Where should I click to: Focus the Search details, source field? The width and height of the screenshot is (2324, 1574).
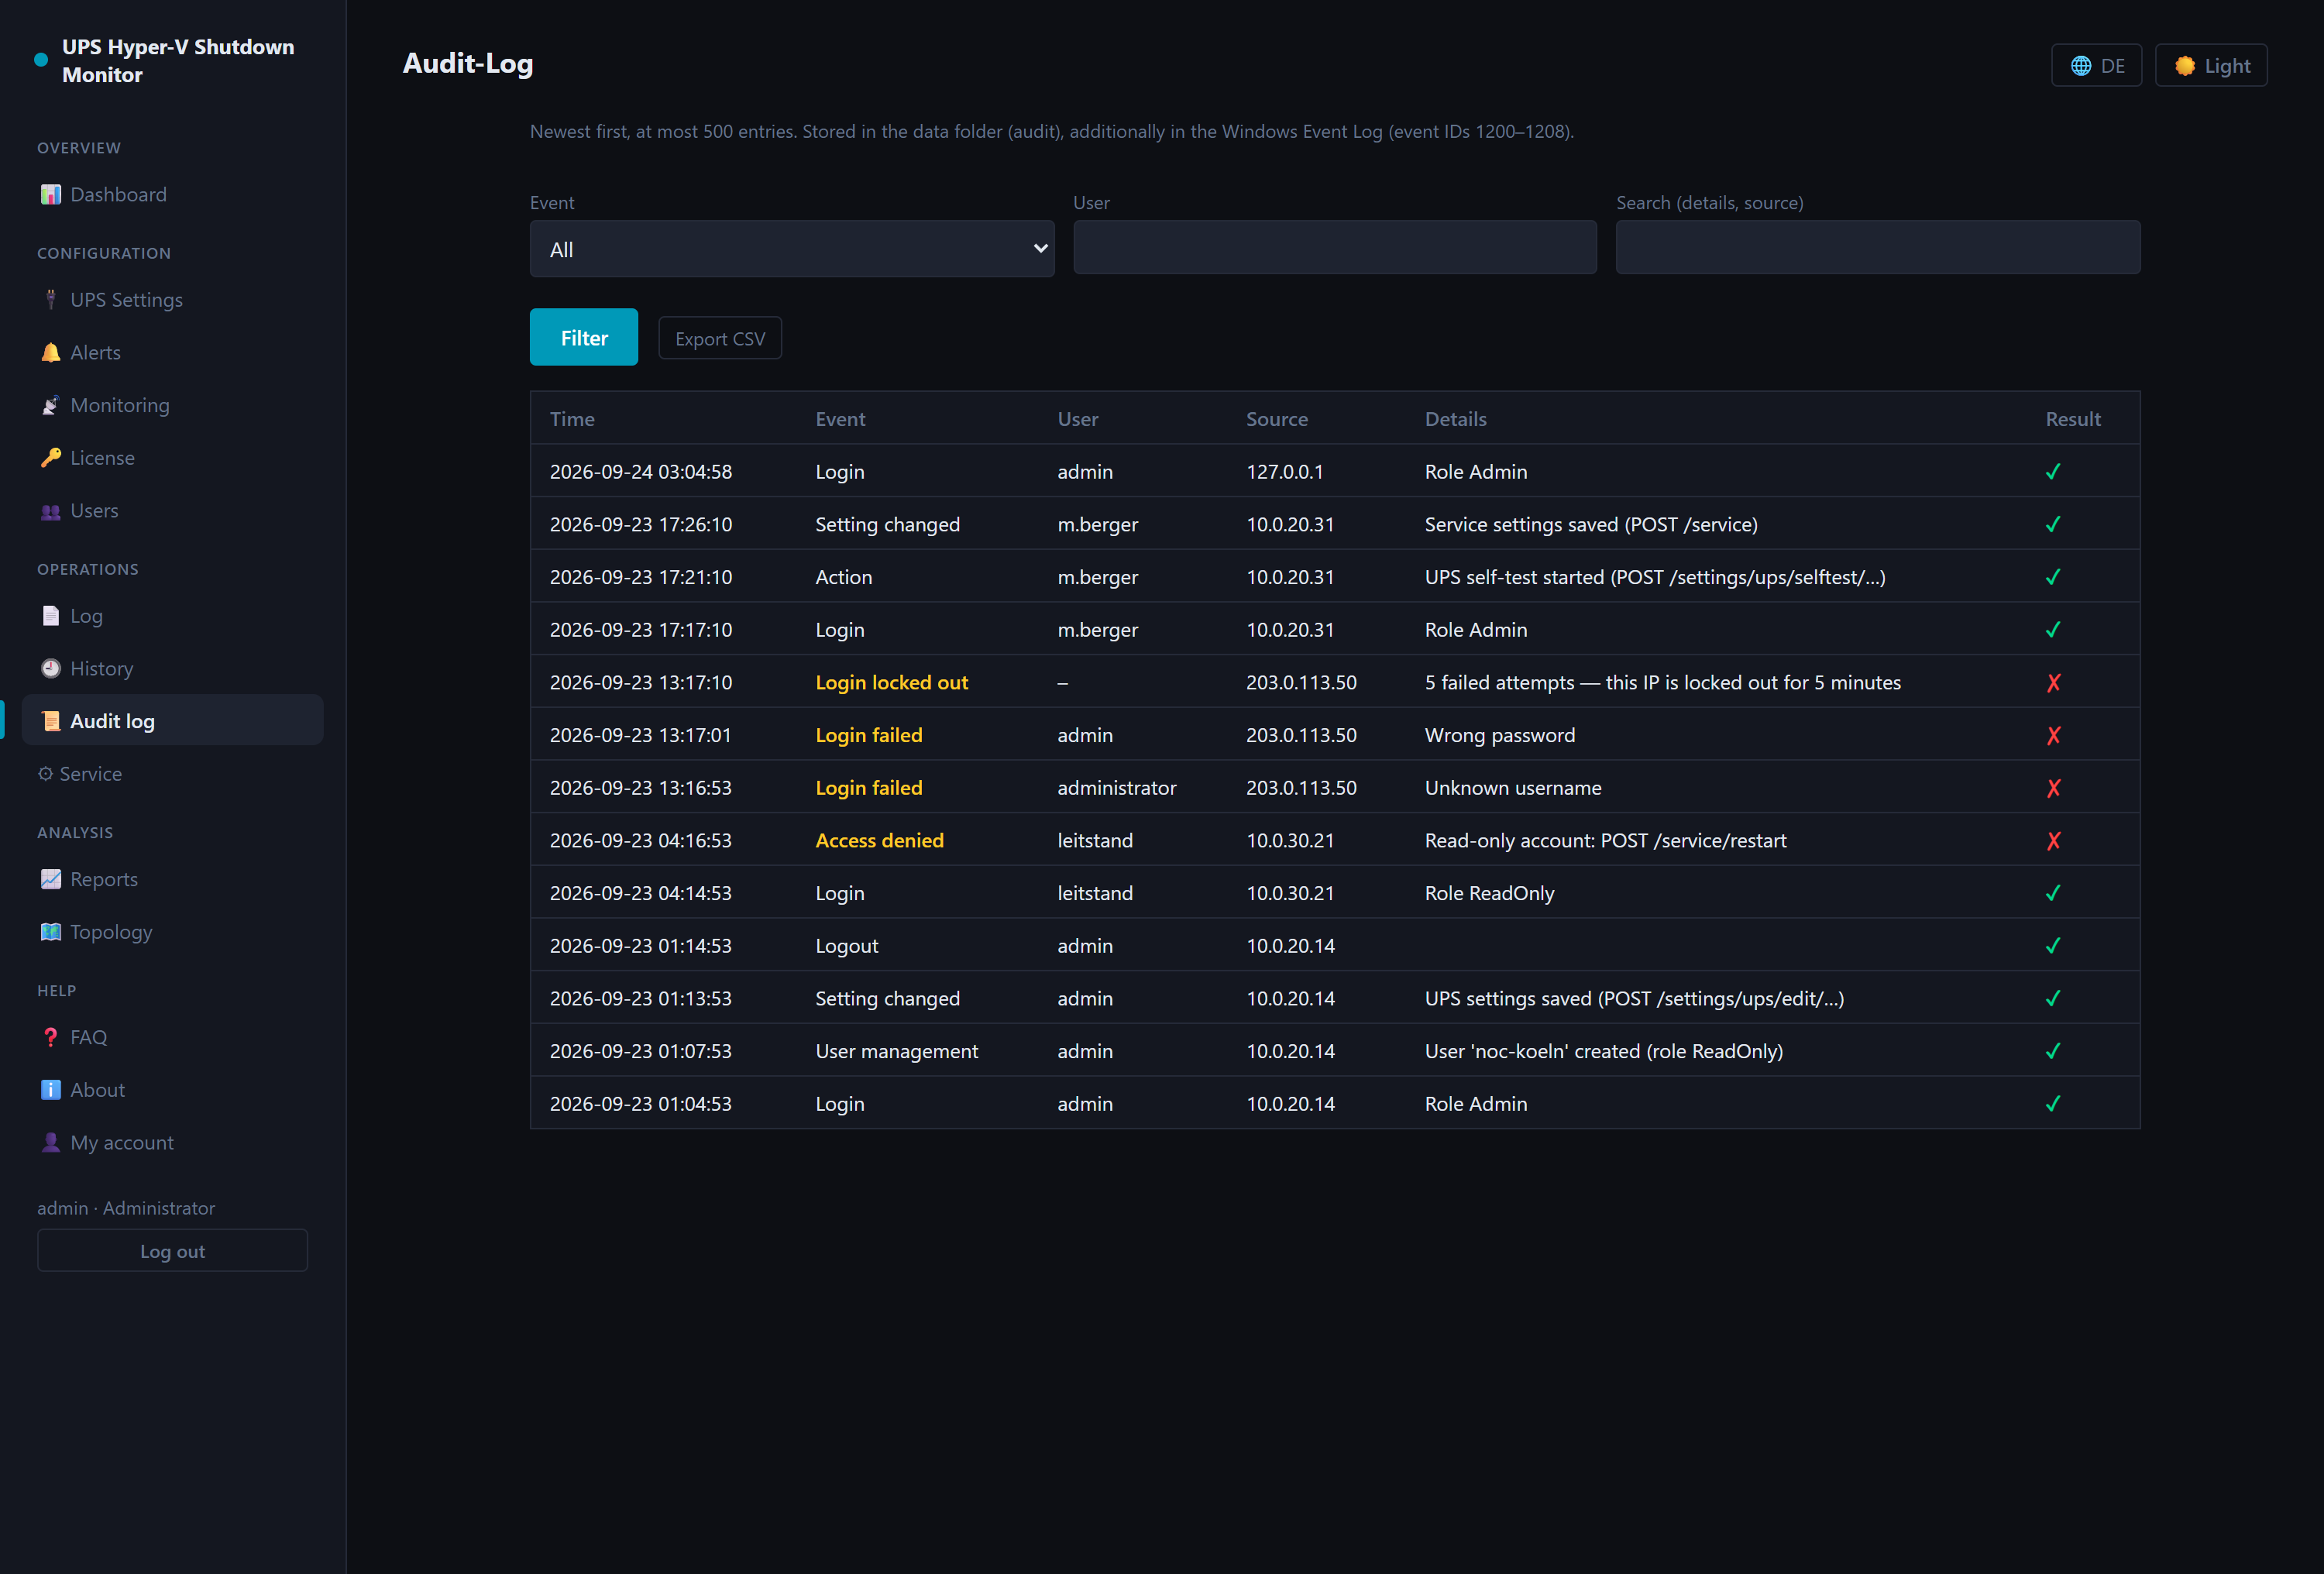(1878, 247)
